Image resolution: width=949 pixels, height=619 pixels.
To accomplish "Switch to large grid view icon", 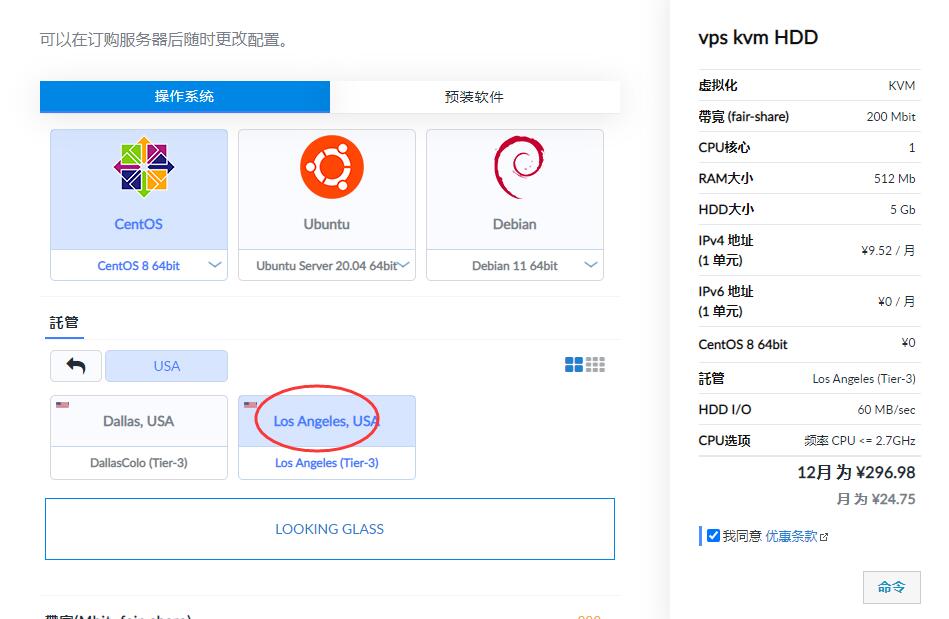I will click(x=574, y=365).
